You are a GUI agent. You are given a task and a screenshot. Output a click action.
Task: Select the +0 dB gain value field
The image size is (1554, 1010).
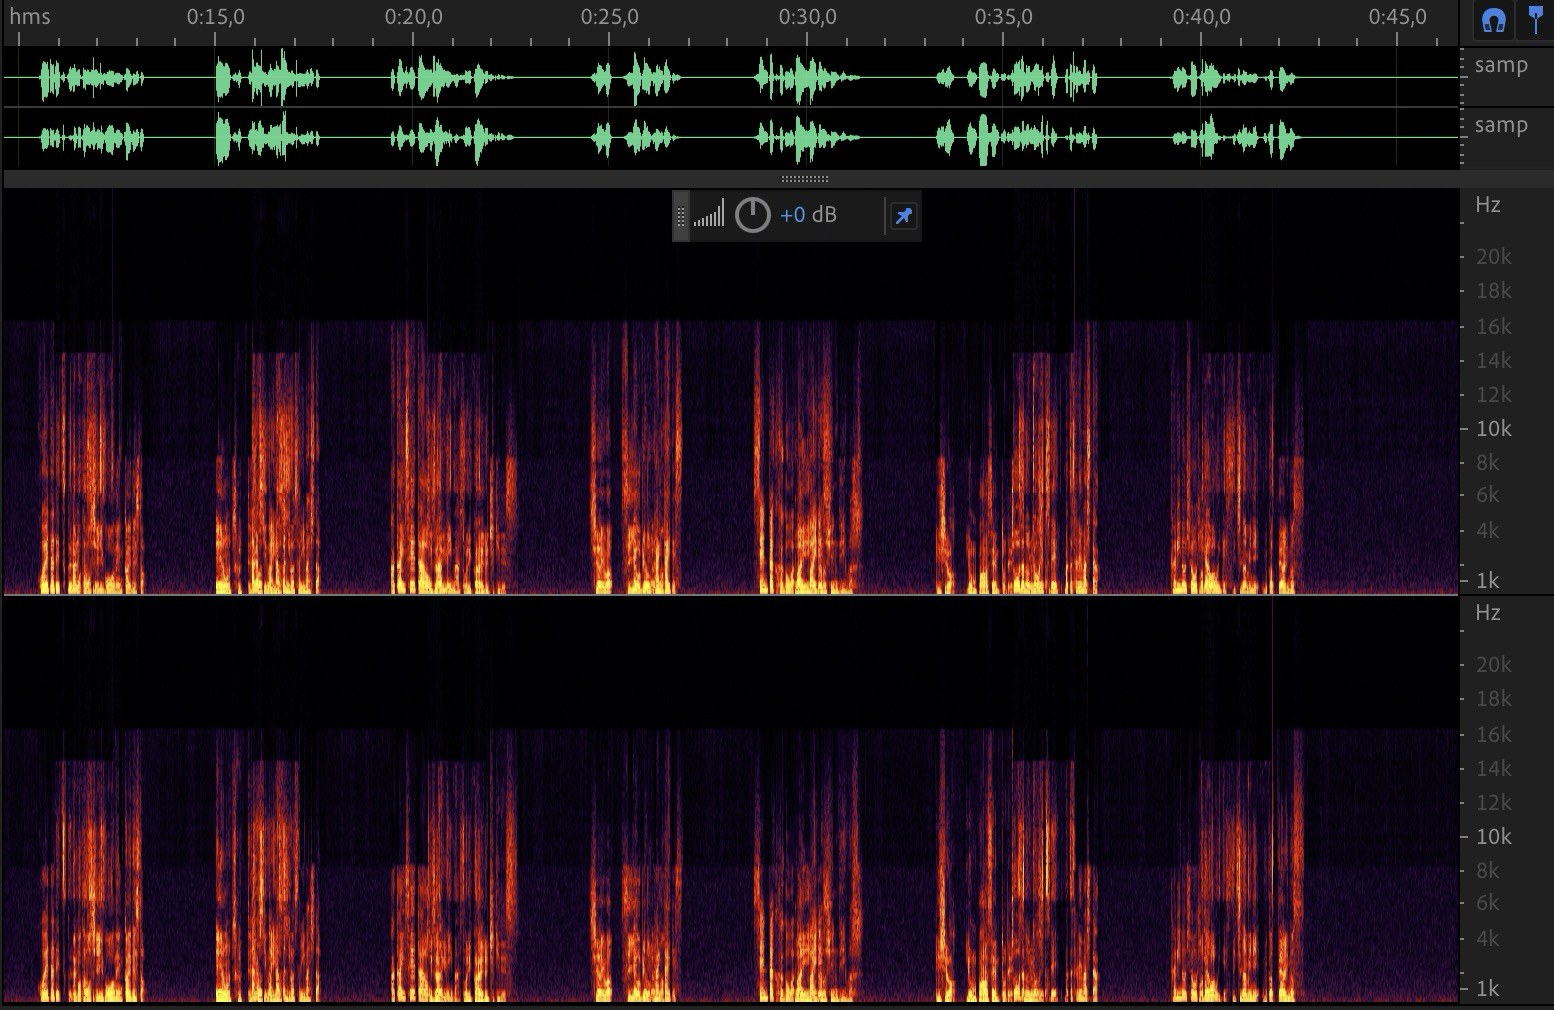(x=808, y=215)
